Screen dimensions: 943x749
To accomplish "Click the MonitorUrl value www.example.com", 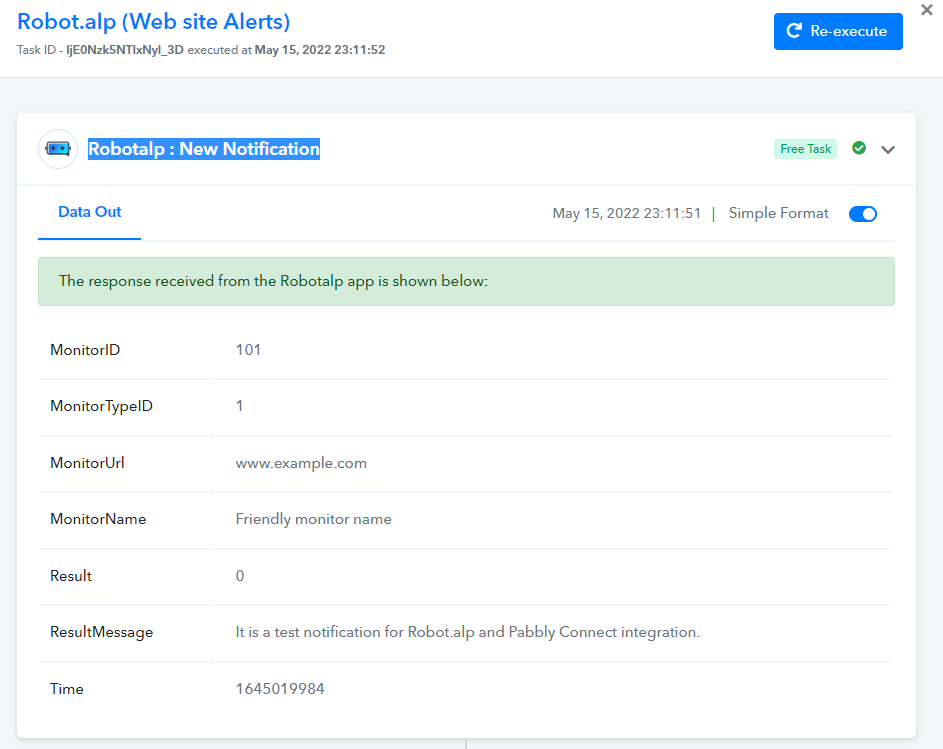I will 301,463.
